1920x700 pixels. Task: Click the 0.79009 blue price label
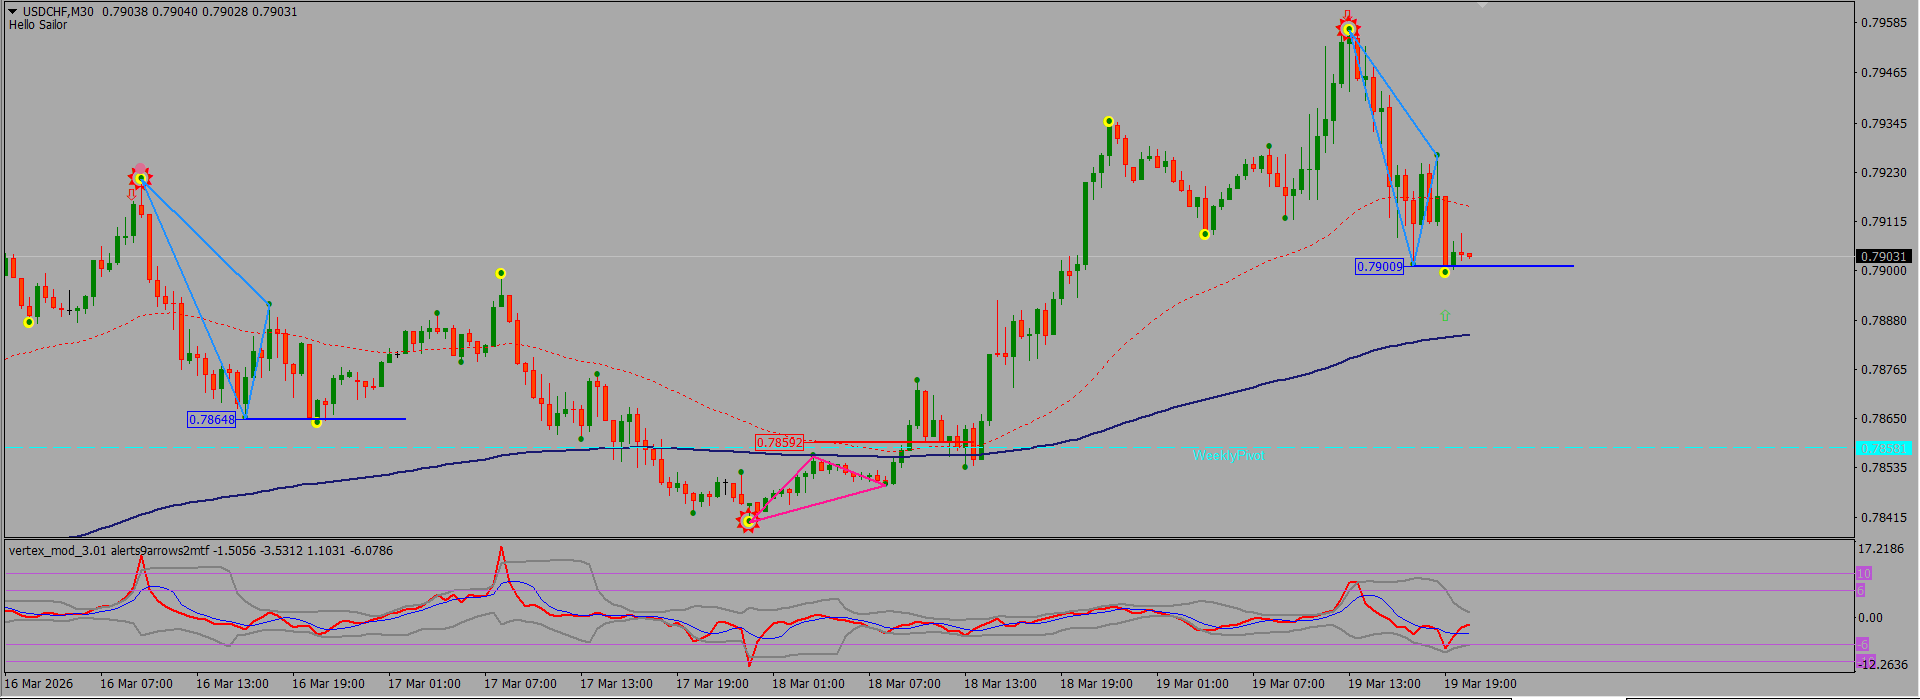click(1380, 266)
